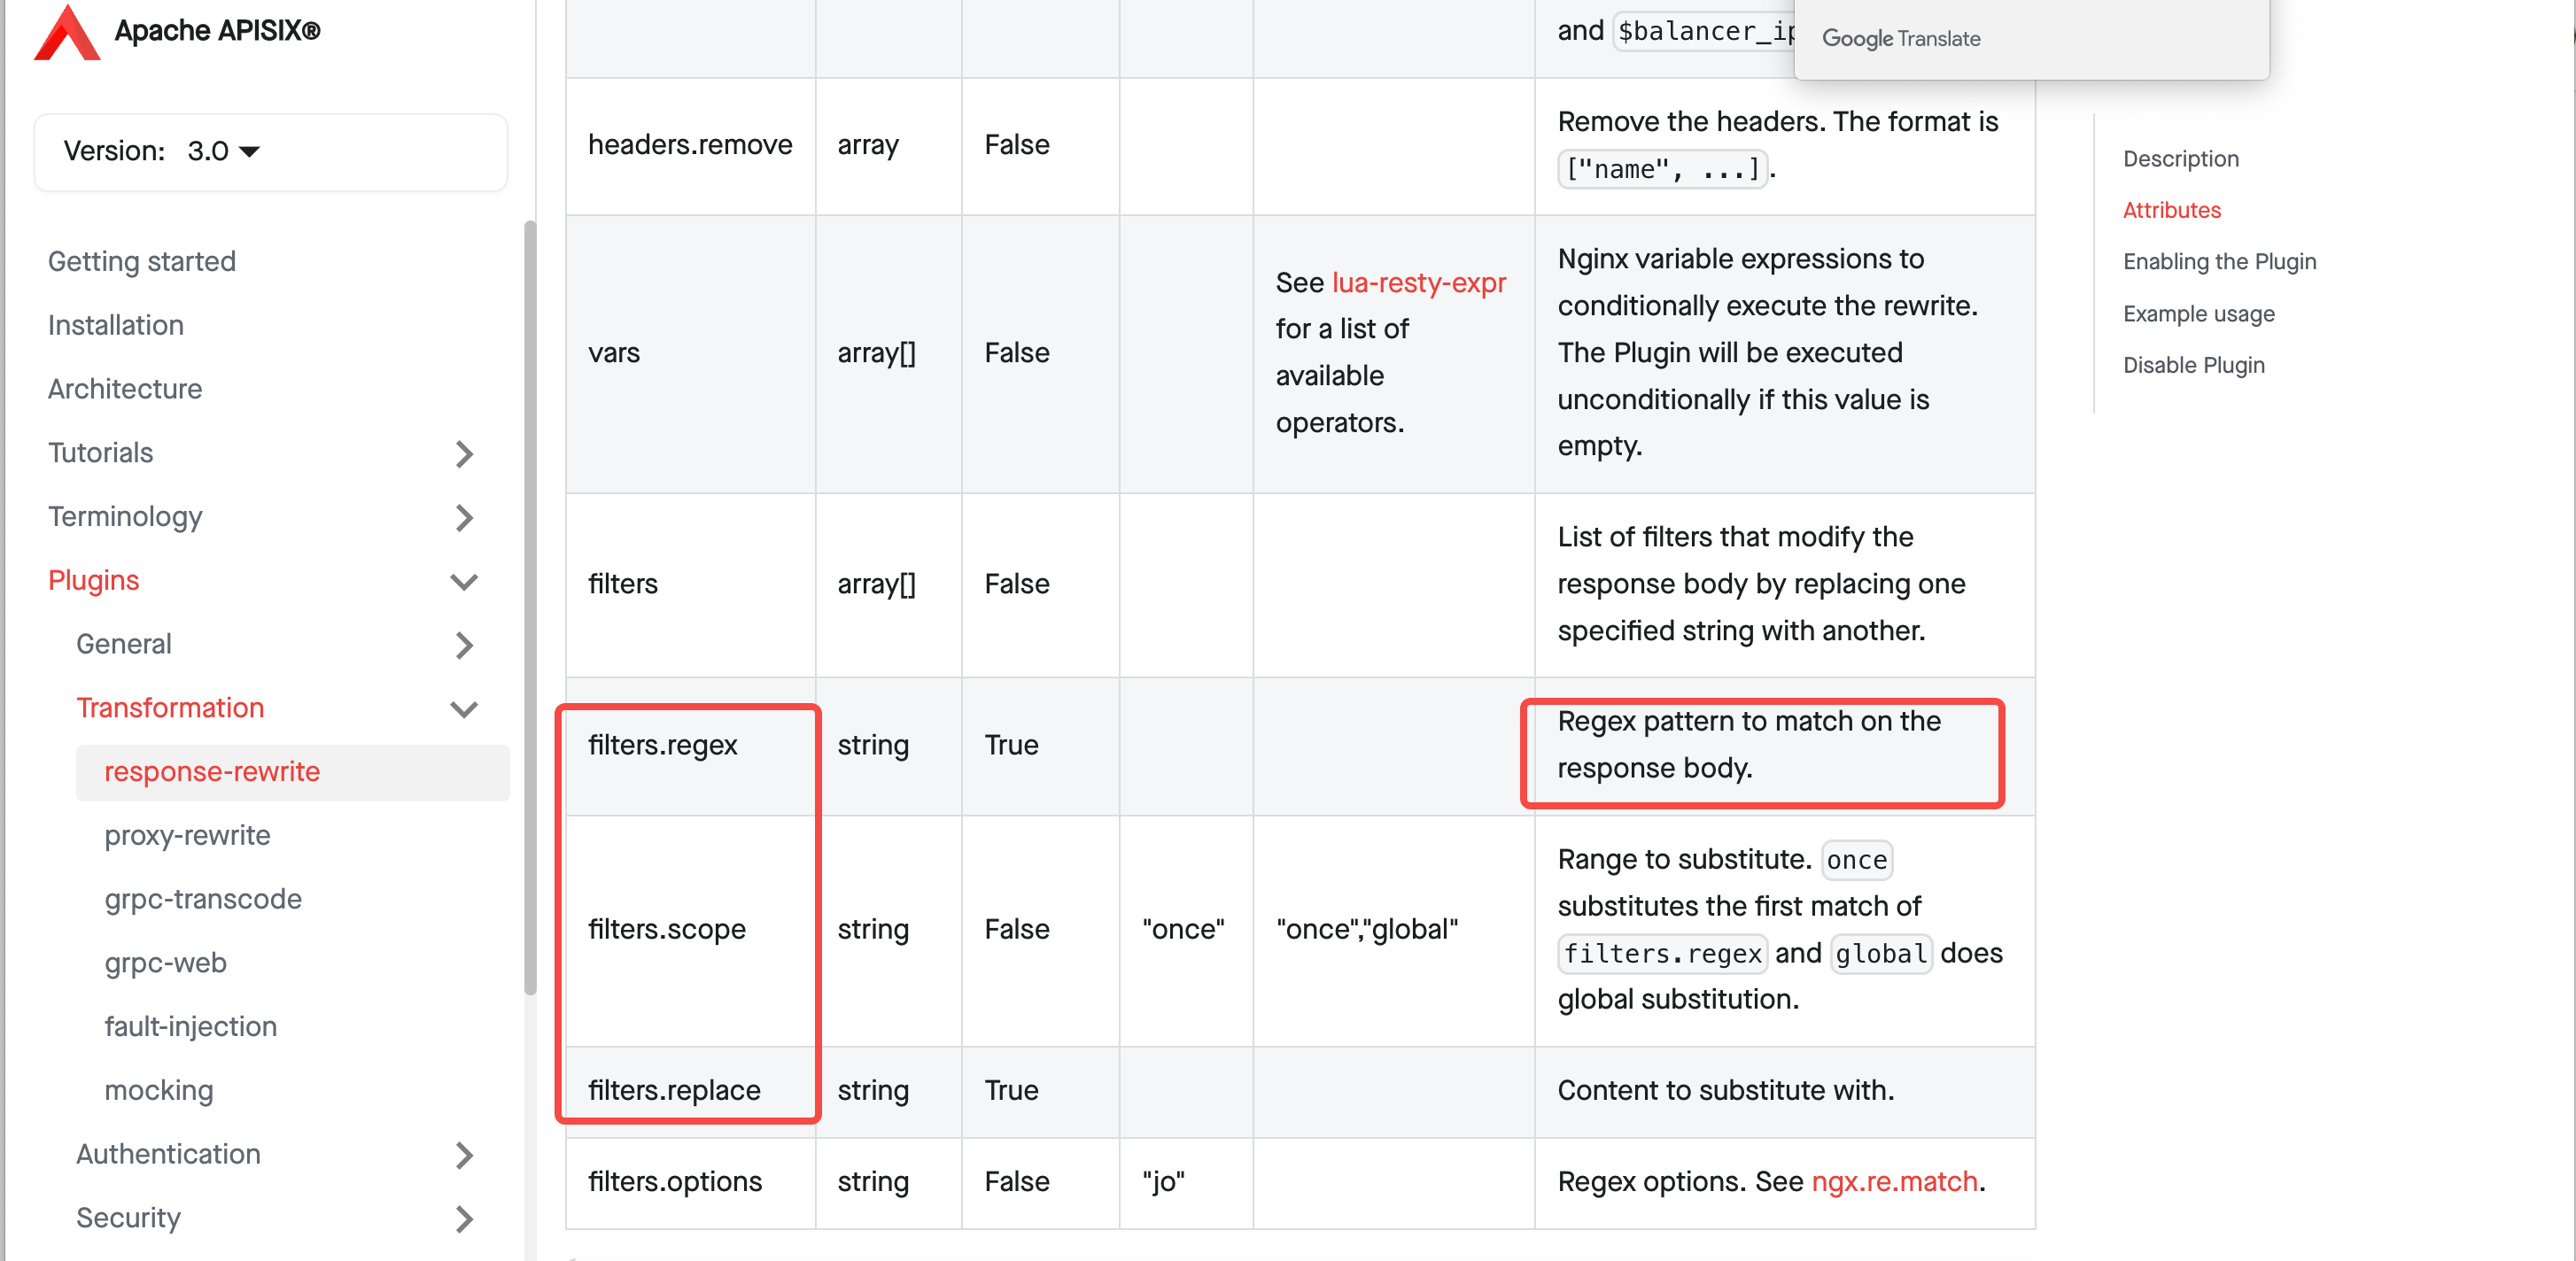The height and width of the screenshot is (1261, 2576).
Task: Follow the lua-resty-expr link
Action: tap(1418, 283)
